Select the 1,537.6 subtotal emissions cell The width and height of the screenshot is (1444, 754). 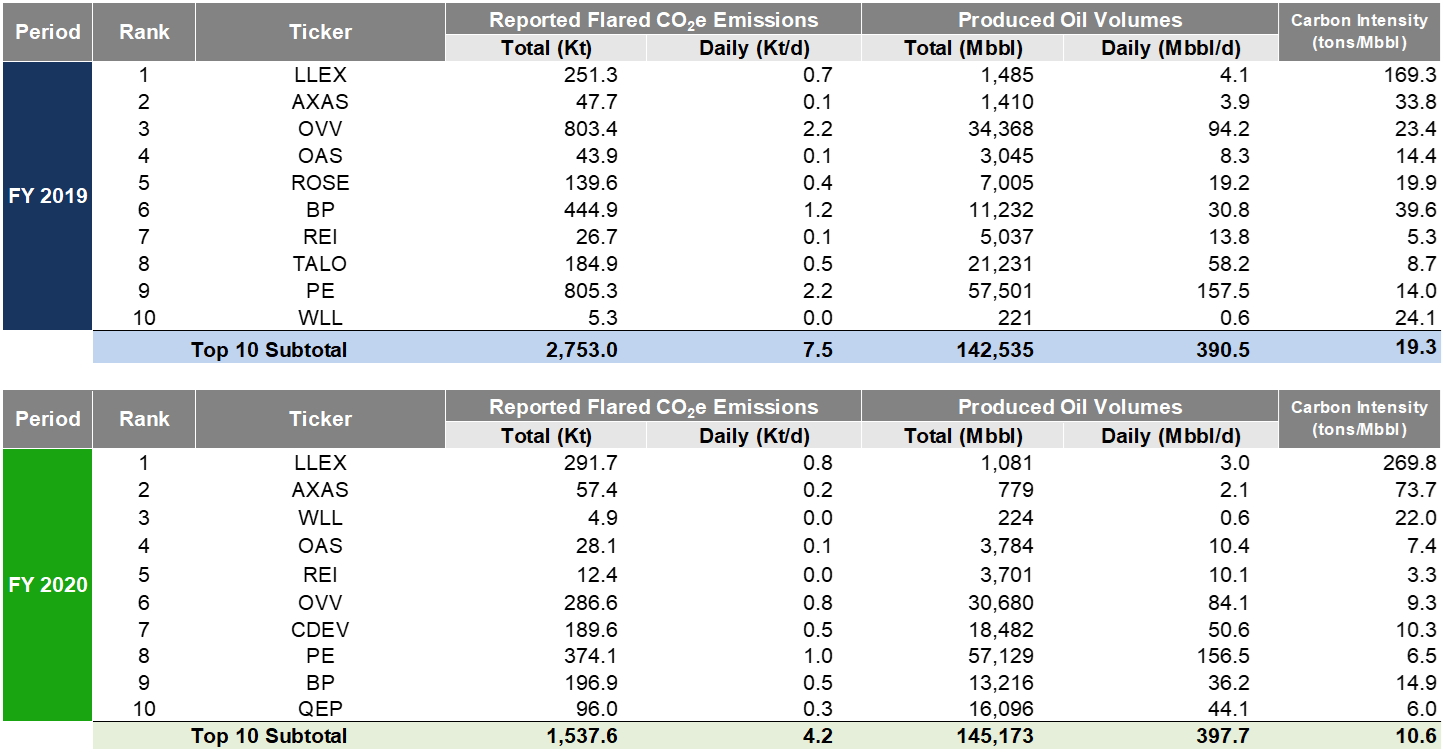tap(584, 736)
